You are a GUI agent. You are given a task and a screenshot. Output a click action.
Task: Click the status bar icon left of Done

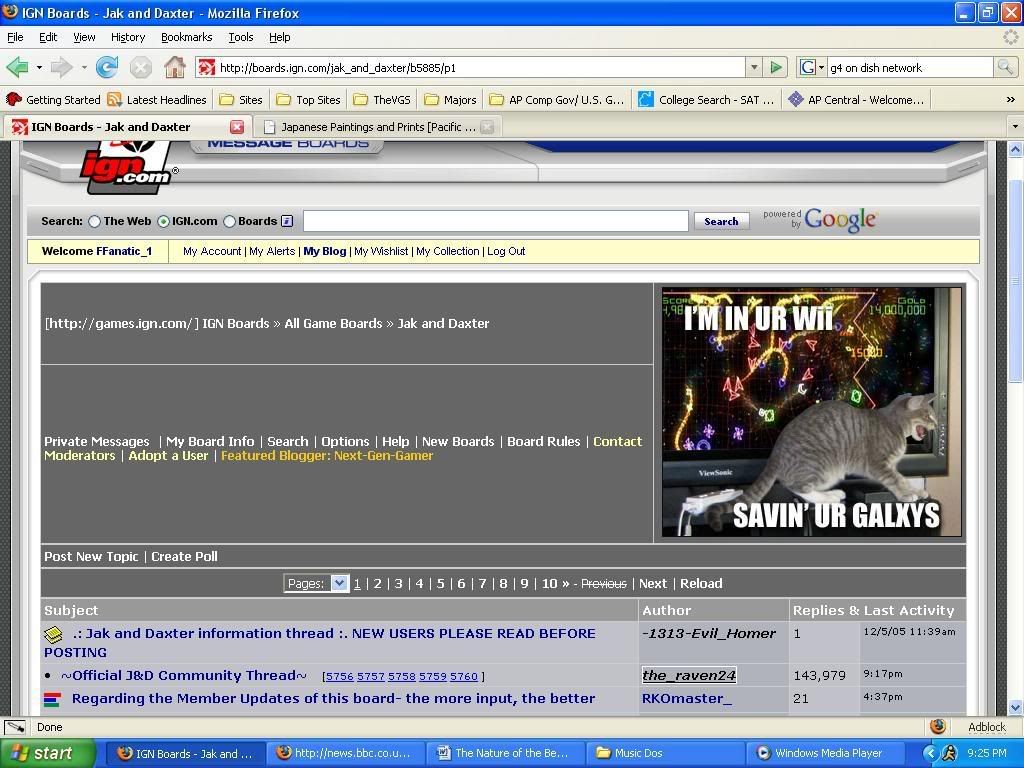15,727
